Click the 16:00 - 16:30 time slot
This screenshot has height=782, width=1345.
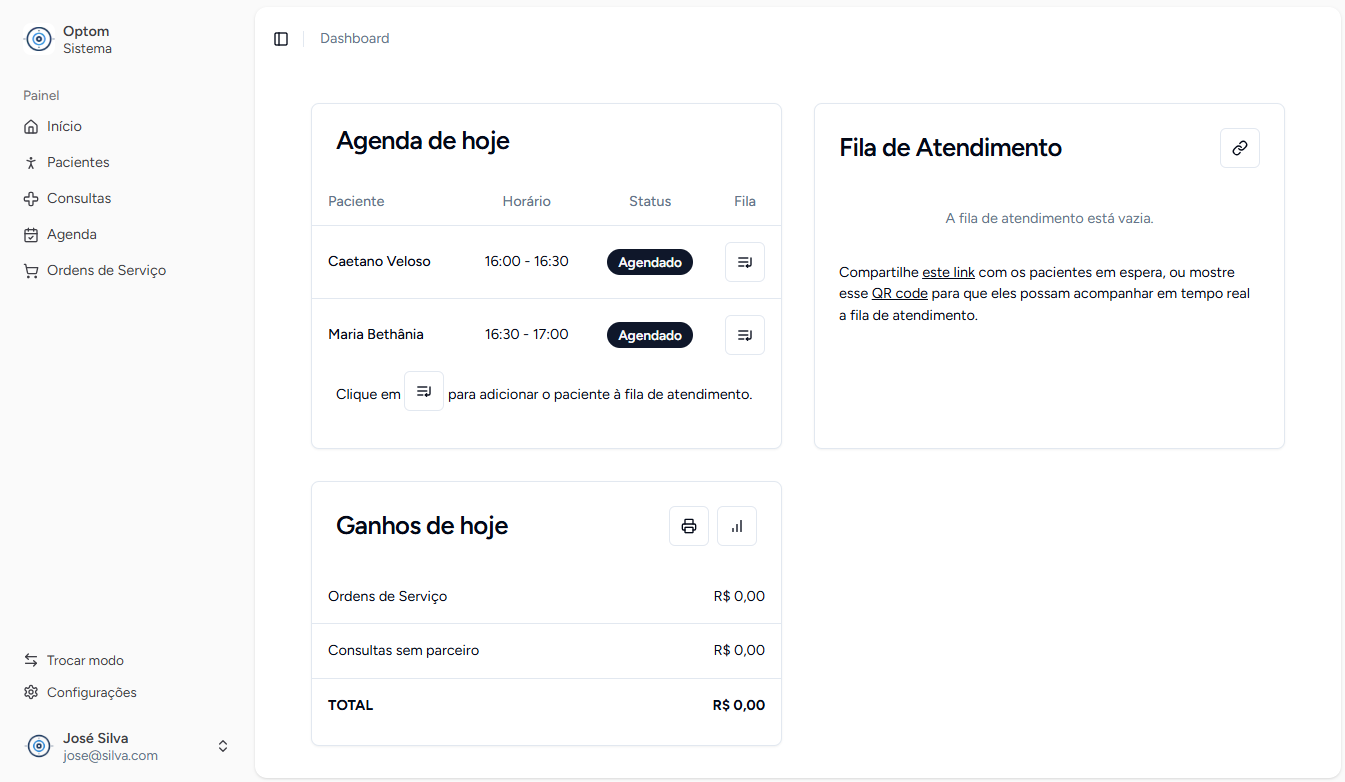(527, 262)
